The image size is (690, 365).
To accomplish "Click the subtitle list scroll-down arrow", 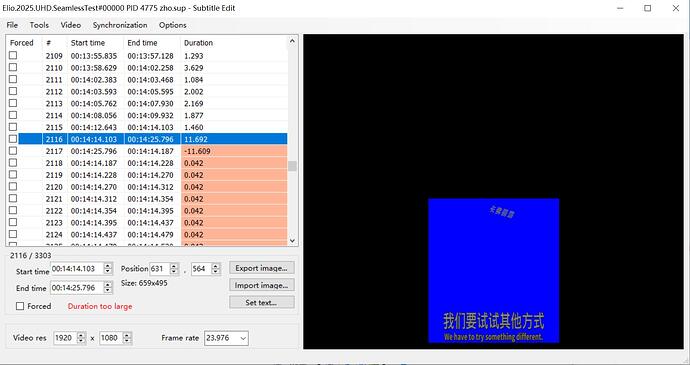I will [x=292, y=240].
